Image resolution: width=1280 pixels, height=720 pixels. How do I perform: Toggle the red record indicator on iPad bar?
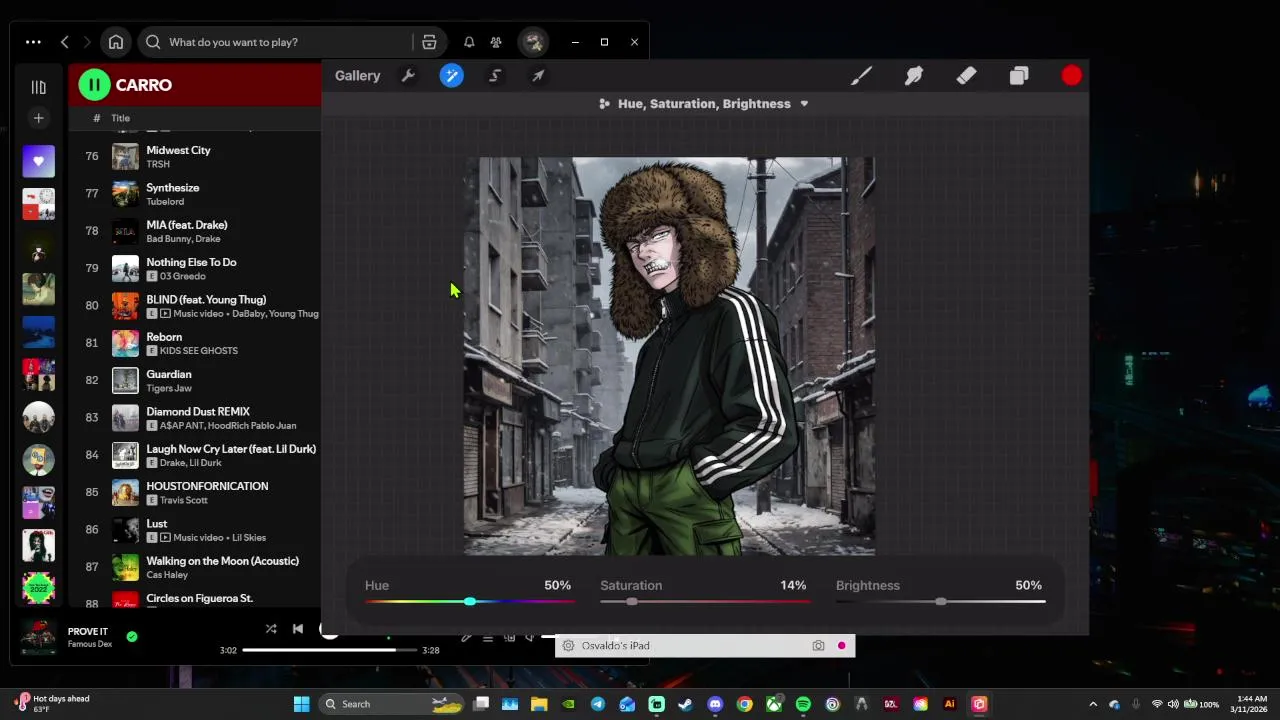842,646
